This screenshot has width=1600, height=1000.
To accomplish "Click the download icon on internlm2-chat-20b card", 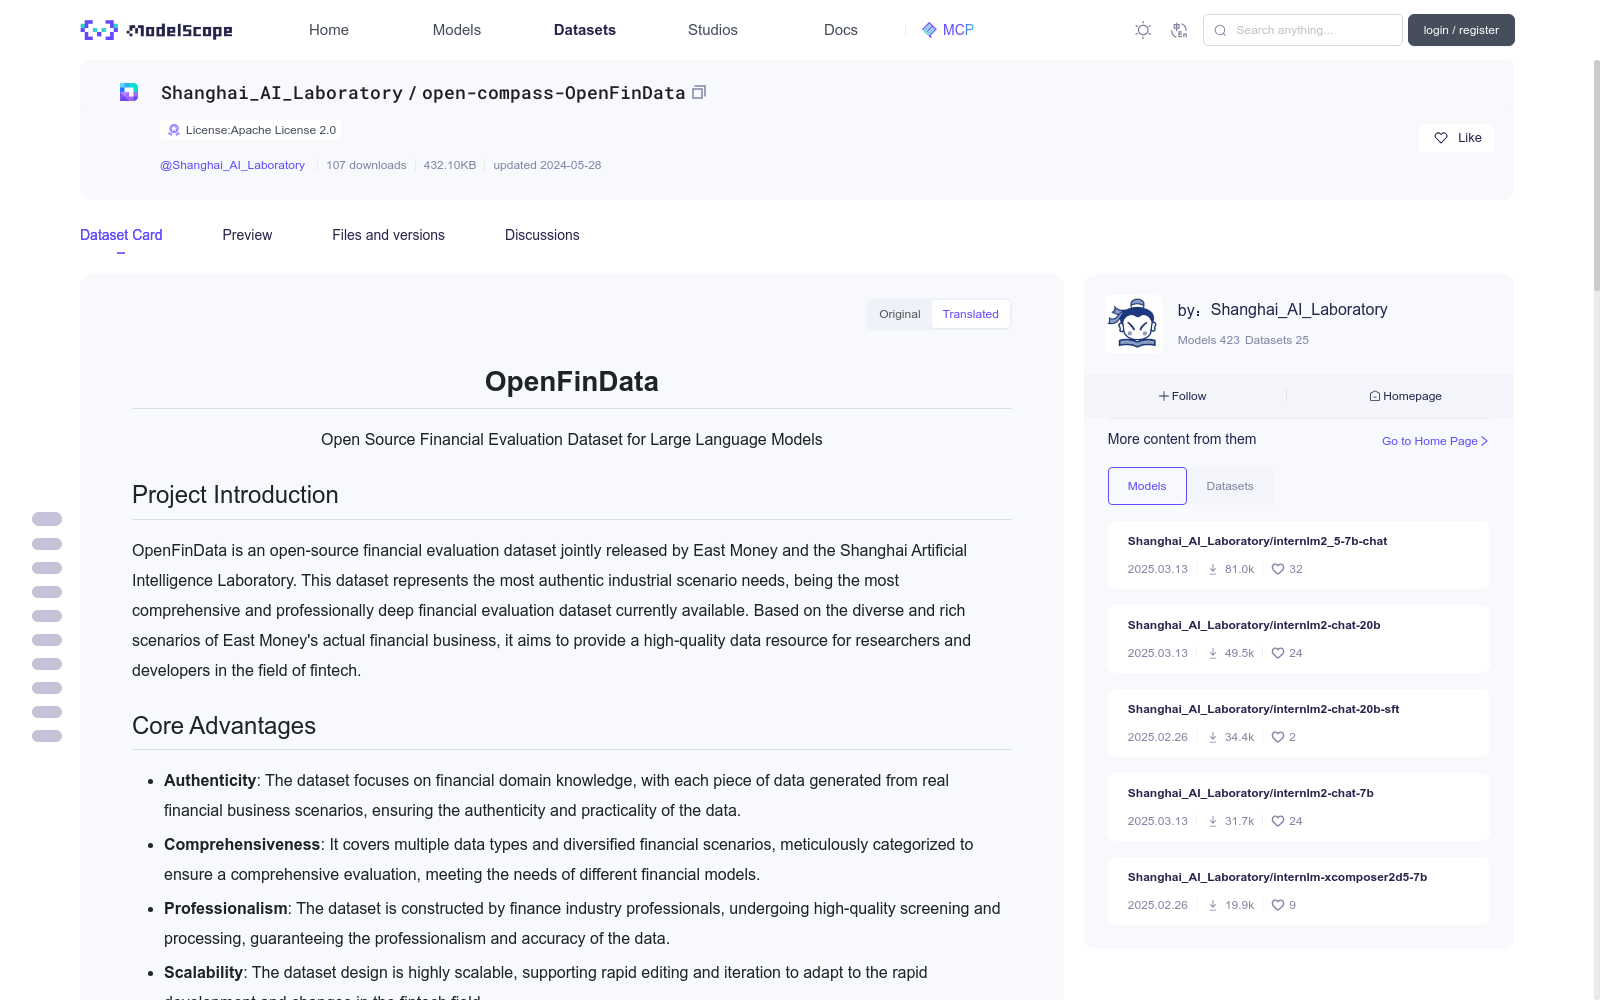I will 1213,653.
